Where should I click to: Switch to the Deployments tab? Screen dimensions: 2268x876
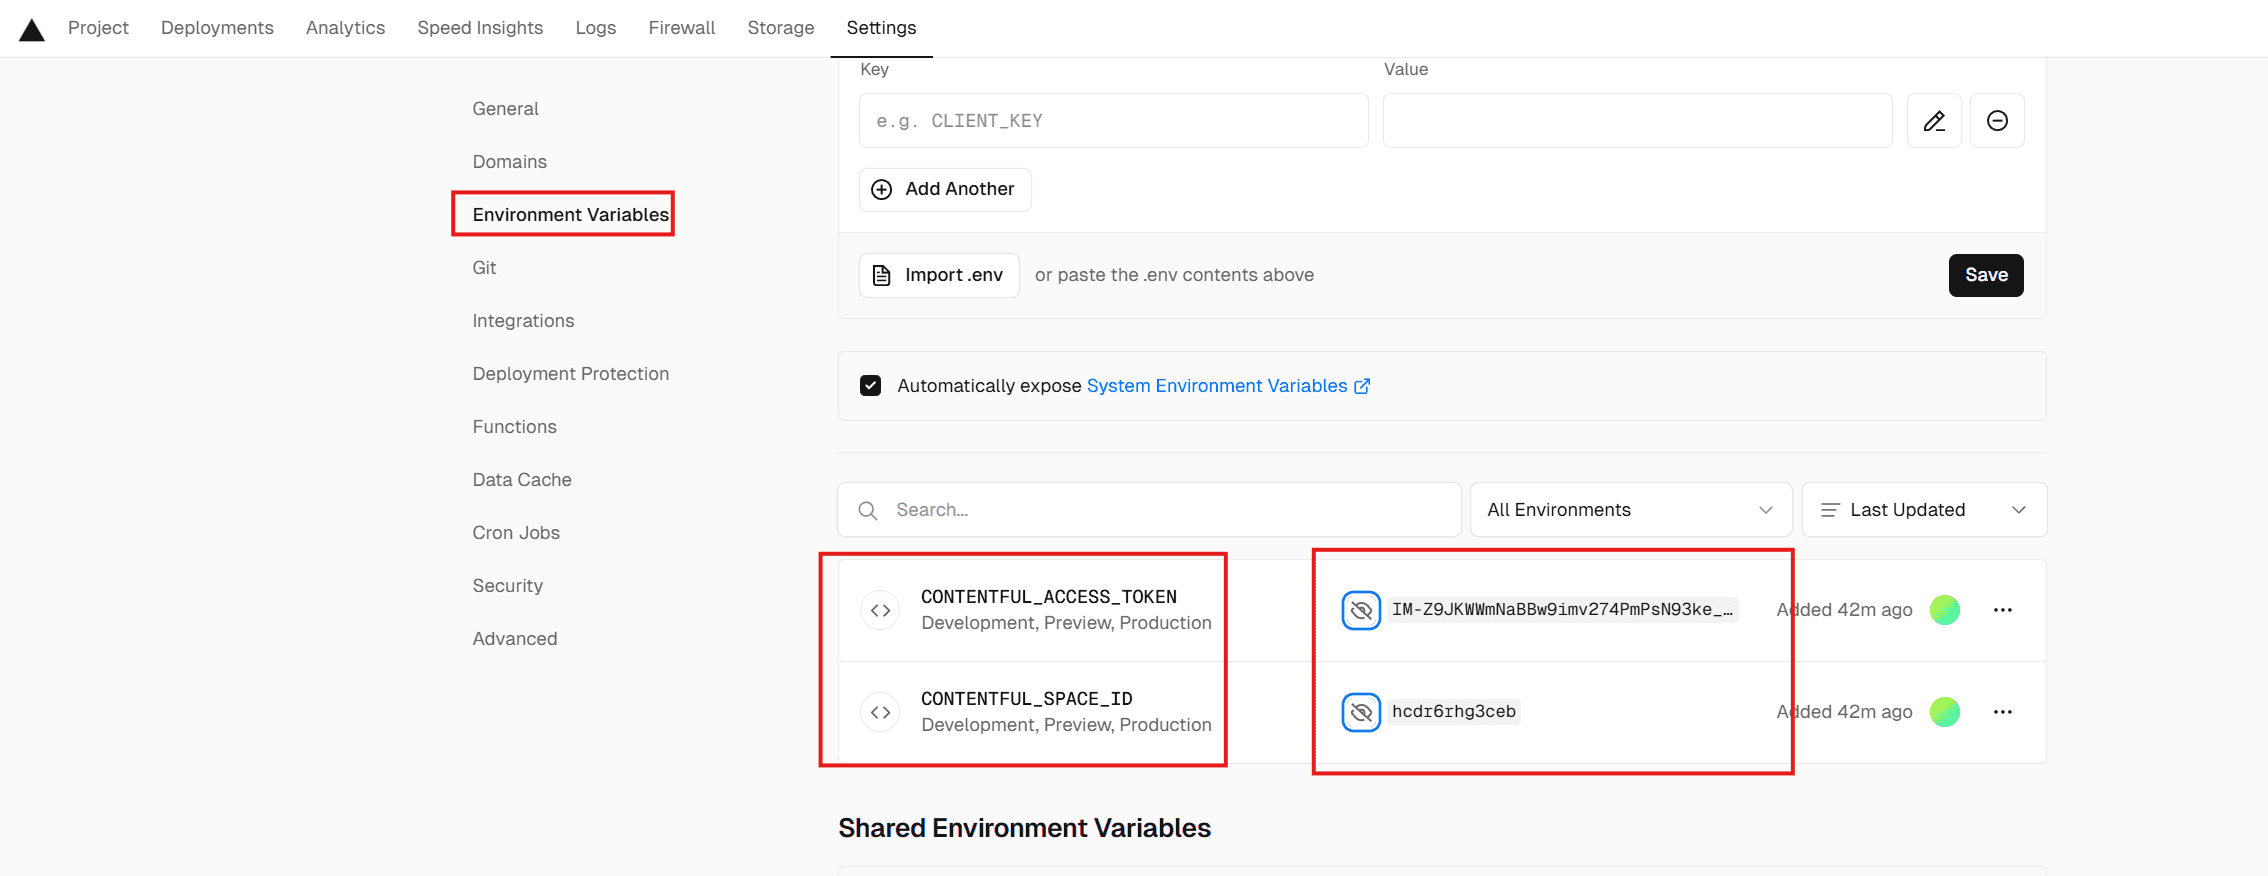tap(217, 28)
